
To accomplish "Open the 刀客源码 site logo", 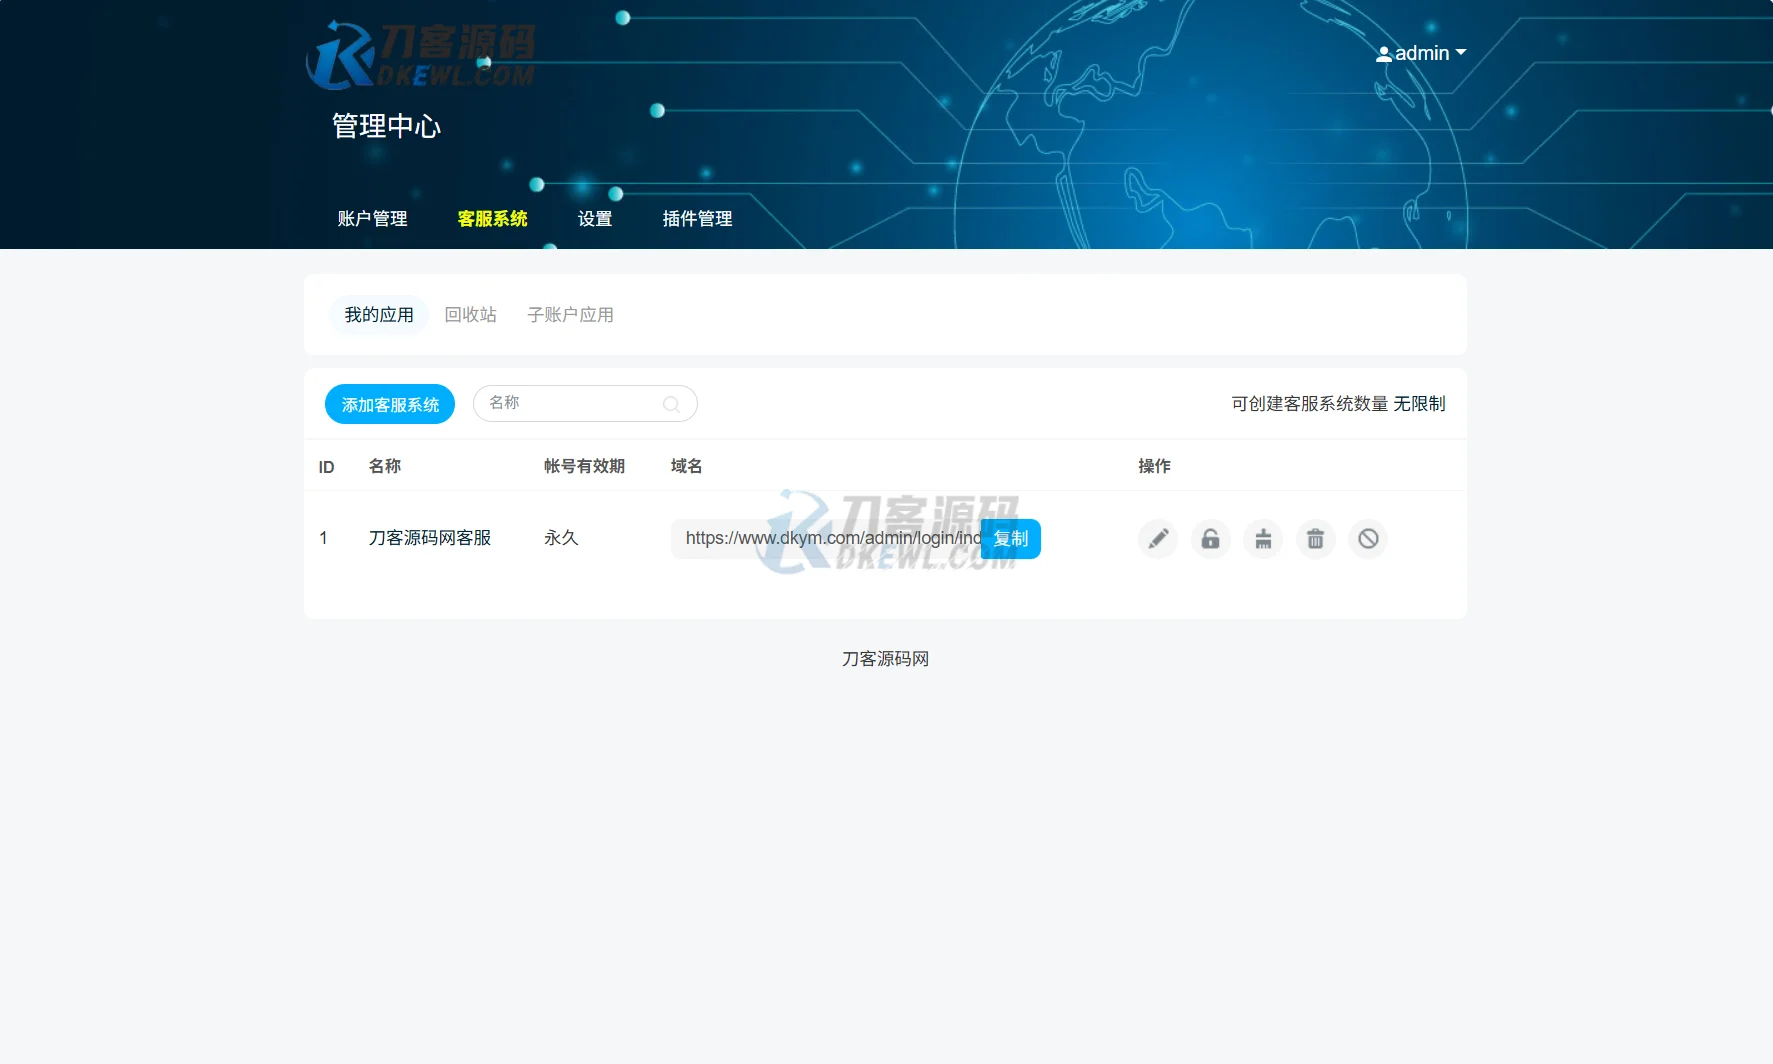I will tap(420, 54).
